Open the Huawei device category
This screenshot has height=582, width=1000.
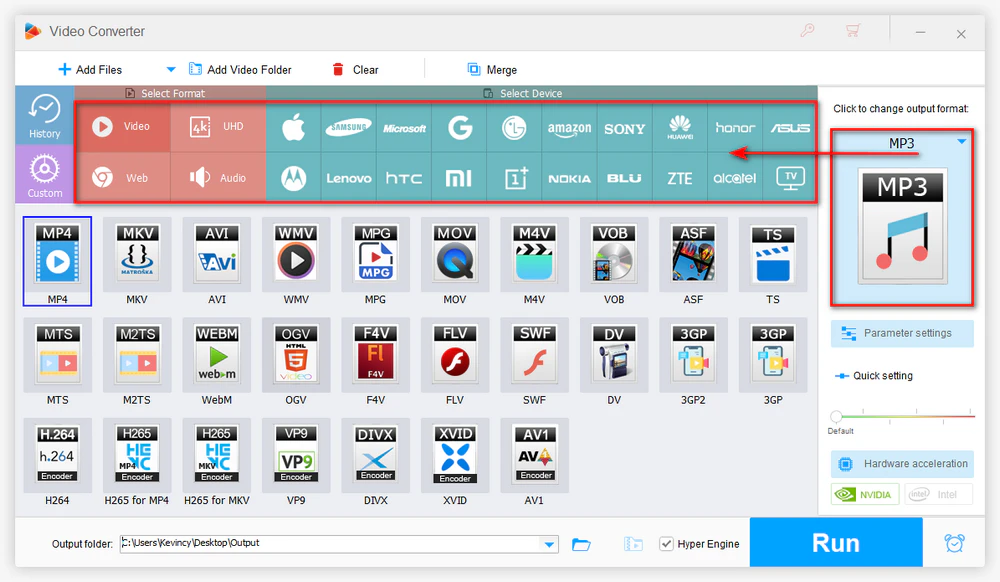click(680, 127)
